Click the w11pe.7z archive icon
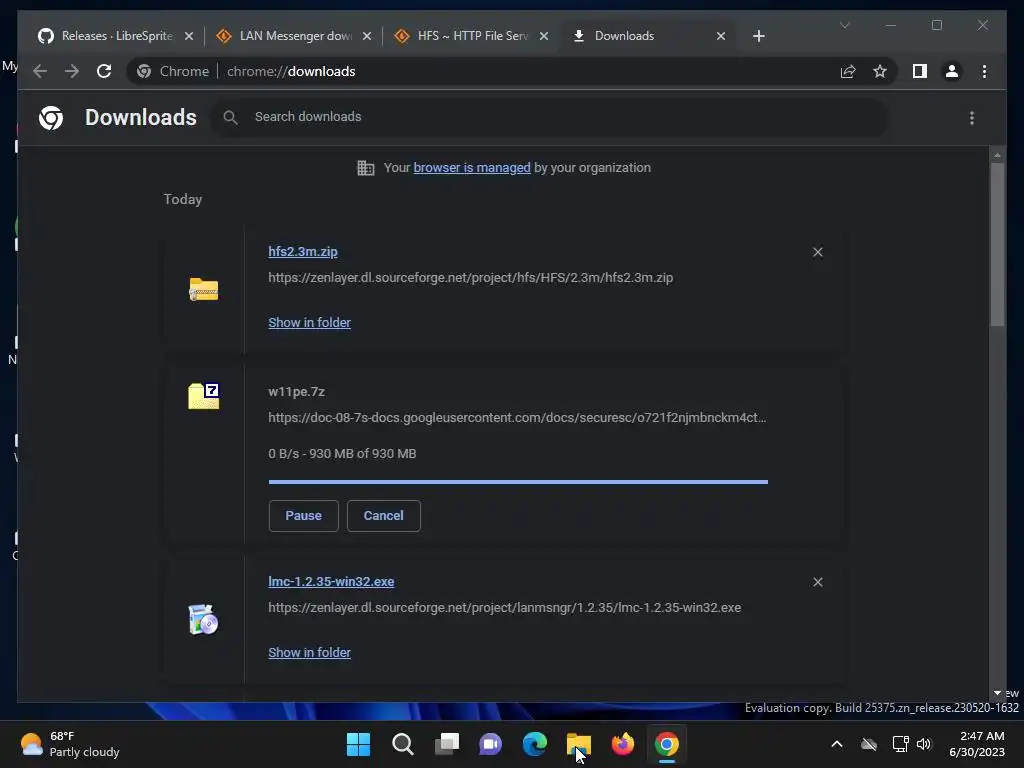The height and width of the screenshot is (768, 1024). [204, 396]
